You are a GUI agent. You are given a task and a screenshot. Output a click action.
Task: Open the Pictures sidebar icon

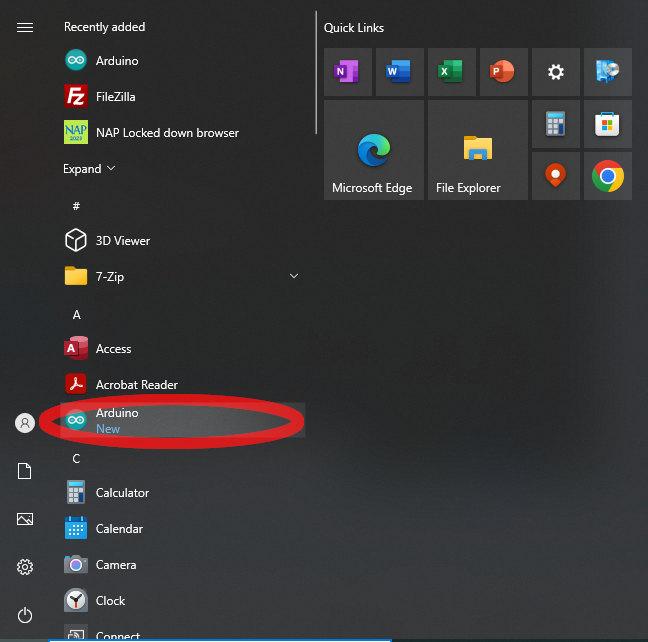[x=25, y=519]
